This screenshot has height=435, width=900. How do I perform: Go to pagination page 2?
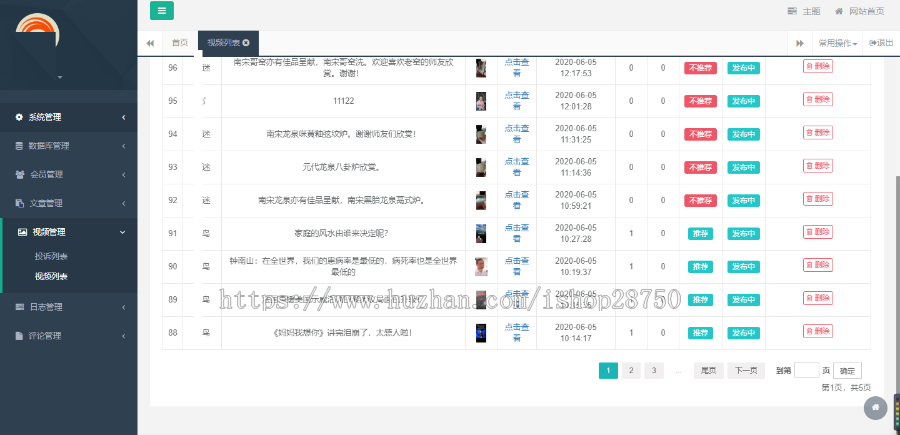click(631, 371)
